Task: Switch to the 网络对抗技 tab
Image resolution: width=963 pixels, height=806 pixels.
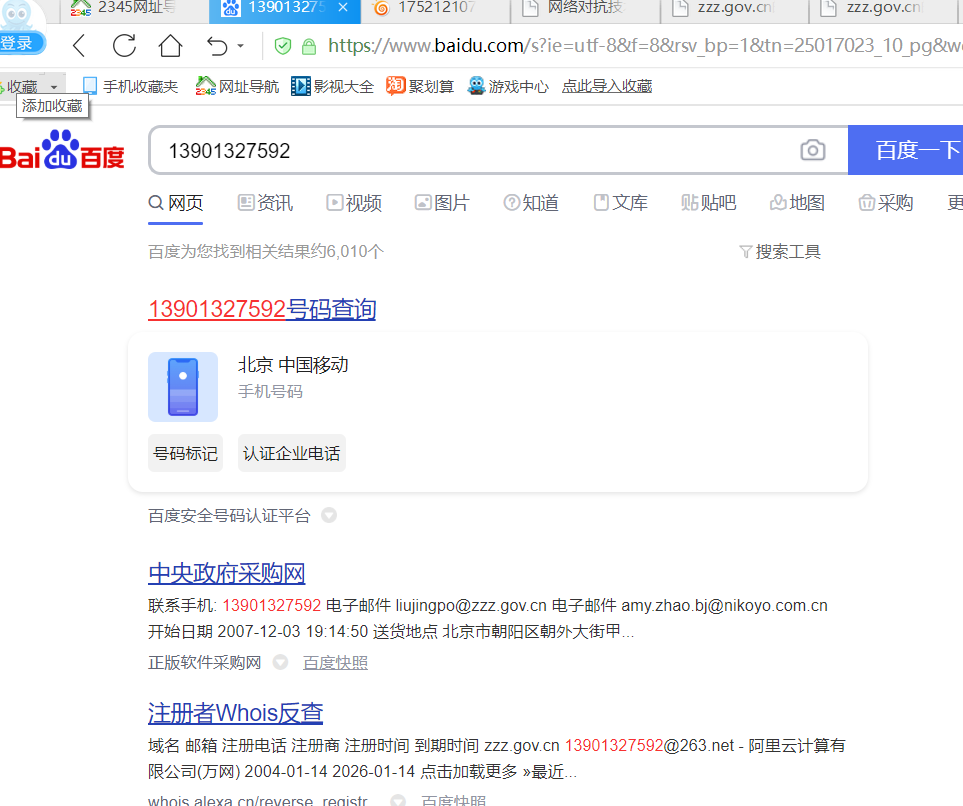Action: coord(585,8)
